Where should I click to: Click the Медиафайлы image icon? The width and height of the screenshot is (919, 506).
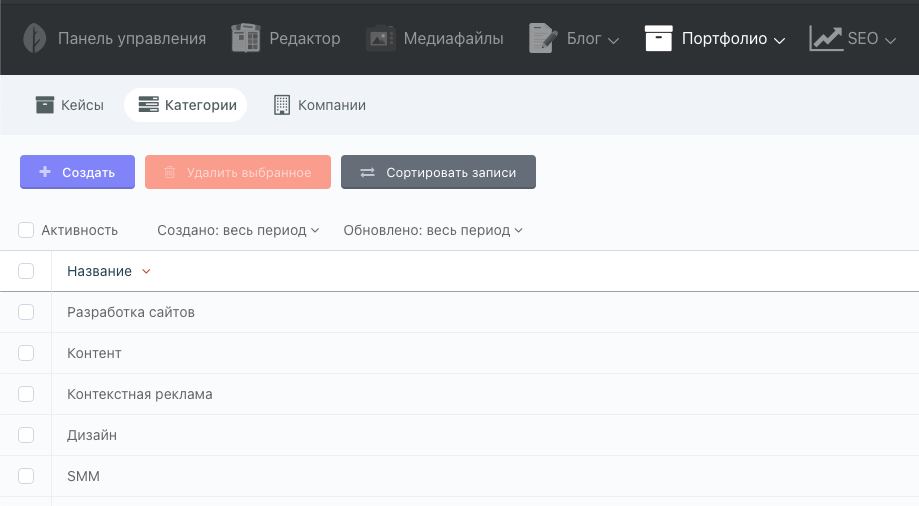coord(380,39)
